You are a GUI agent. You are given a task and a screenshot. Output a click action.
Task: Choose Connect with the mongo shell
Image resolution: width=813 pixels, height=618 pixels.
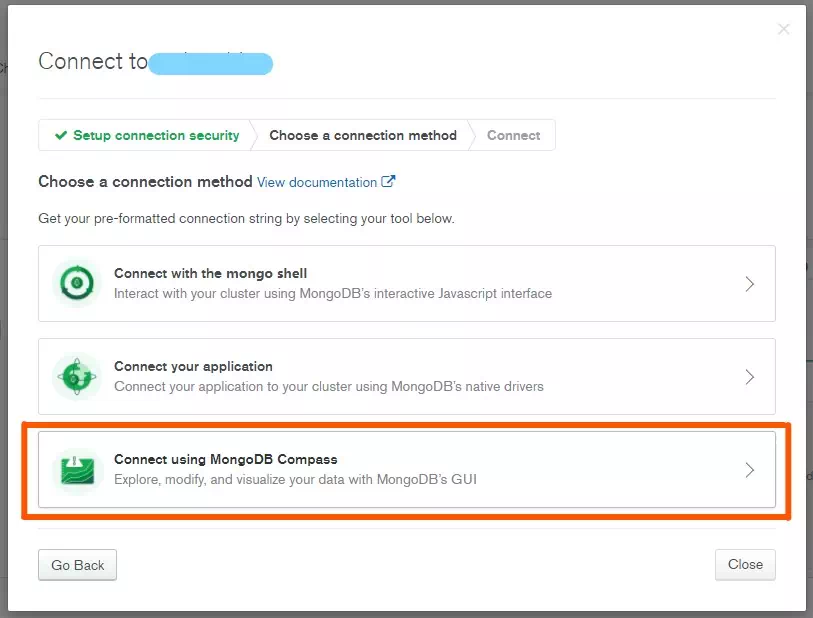(406, 284)
